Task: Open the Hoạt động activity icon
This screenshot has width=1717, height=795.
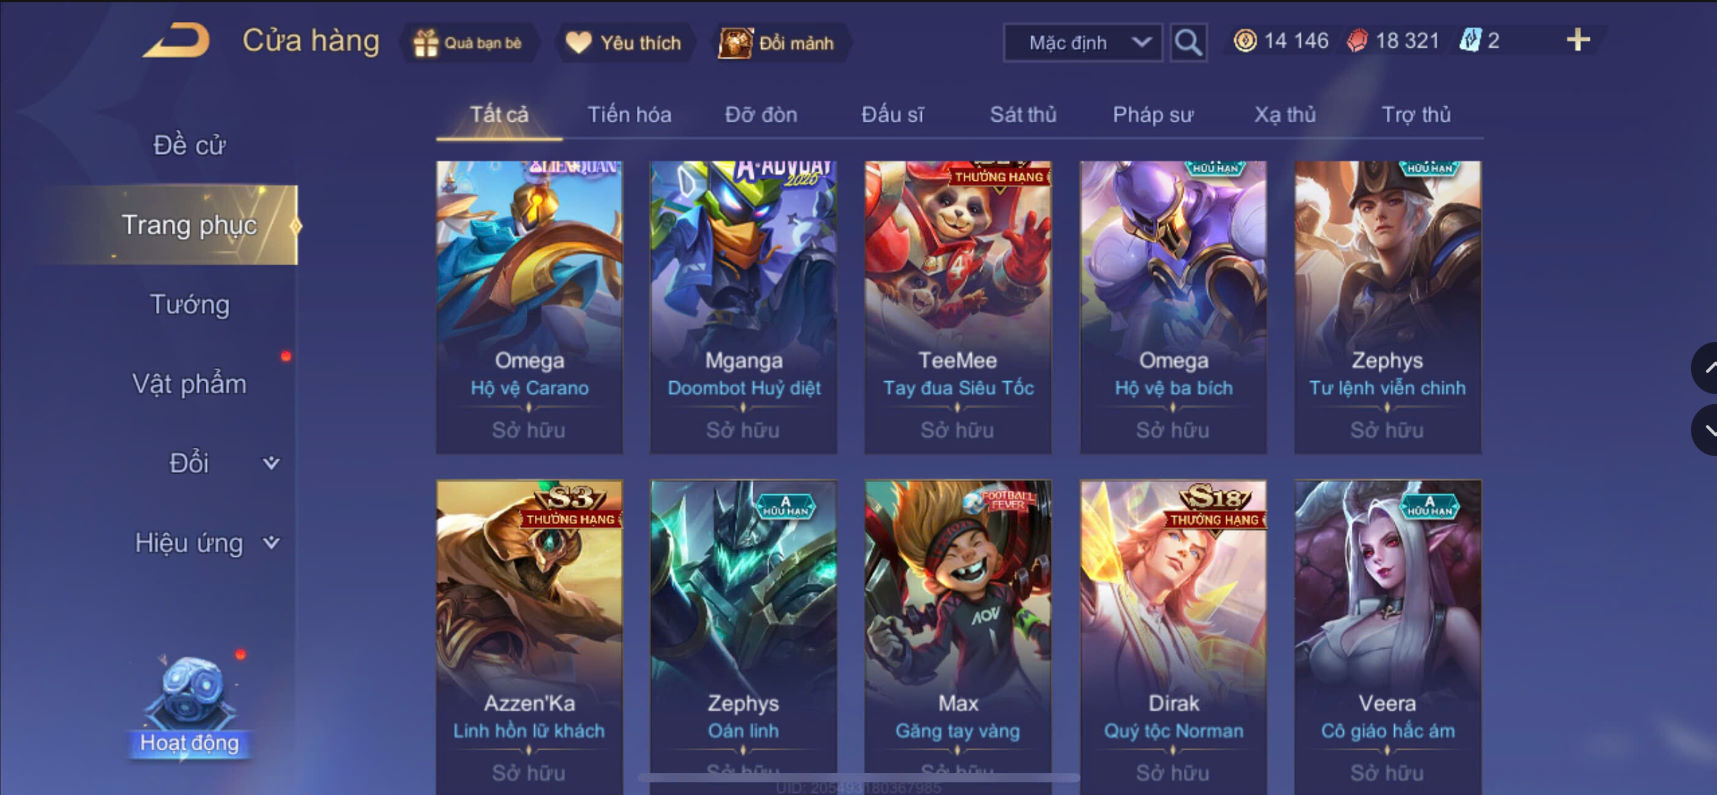Action: click(x=189, y=707)
